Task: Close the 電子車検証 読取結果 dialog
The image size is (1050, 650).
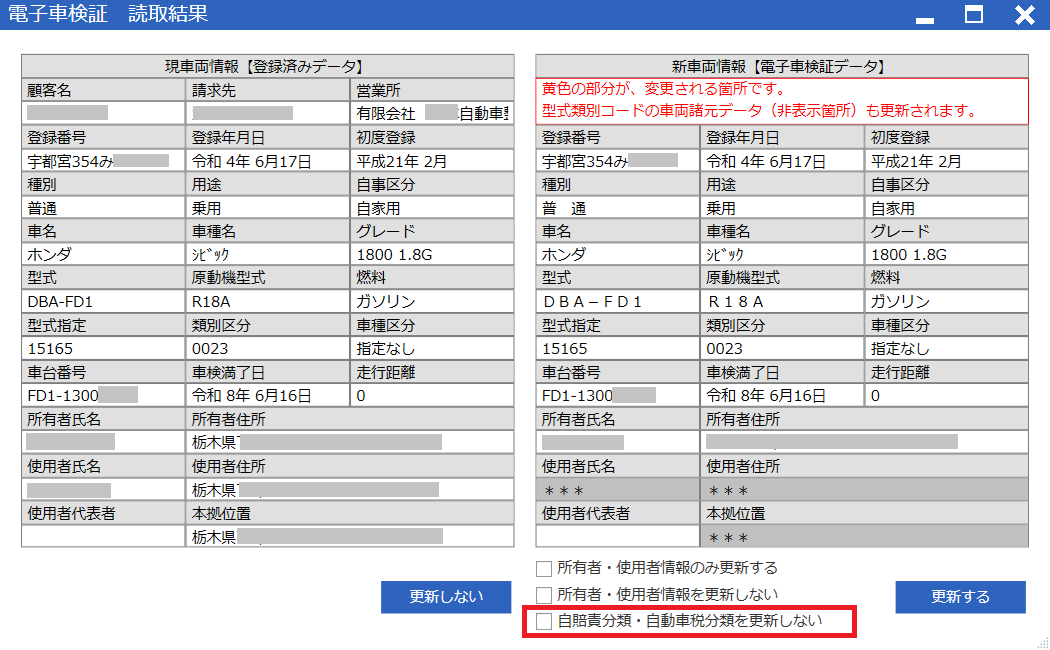Action: coord(1024,15)
